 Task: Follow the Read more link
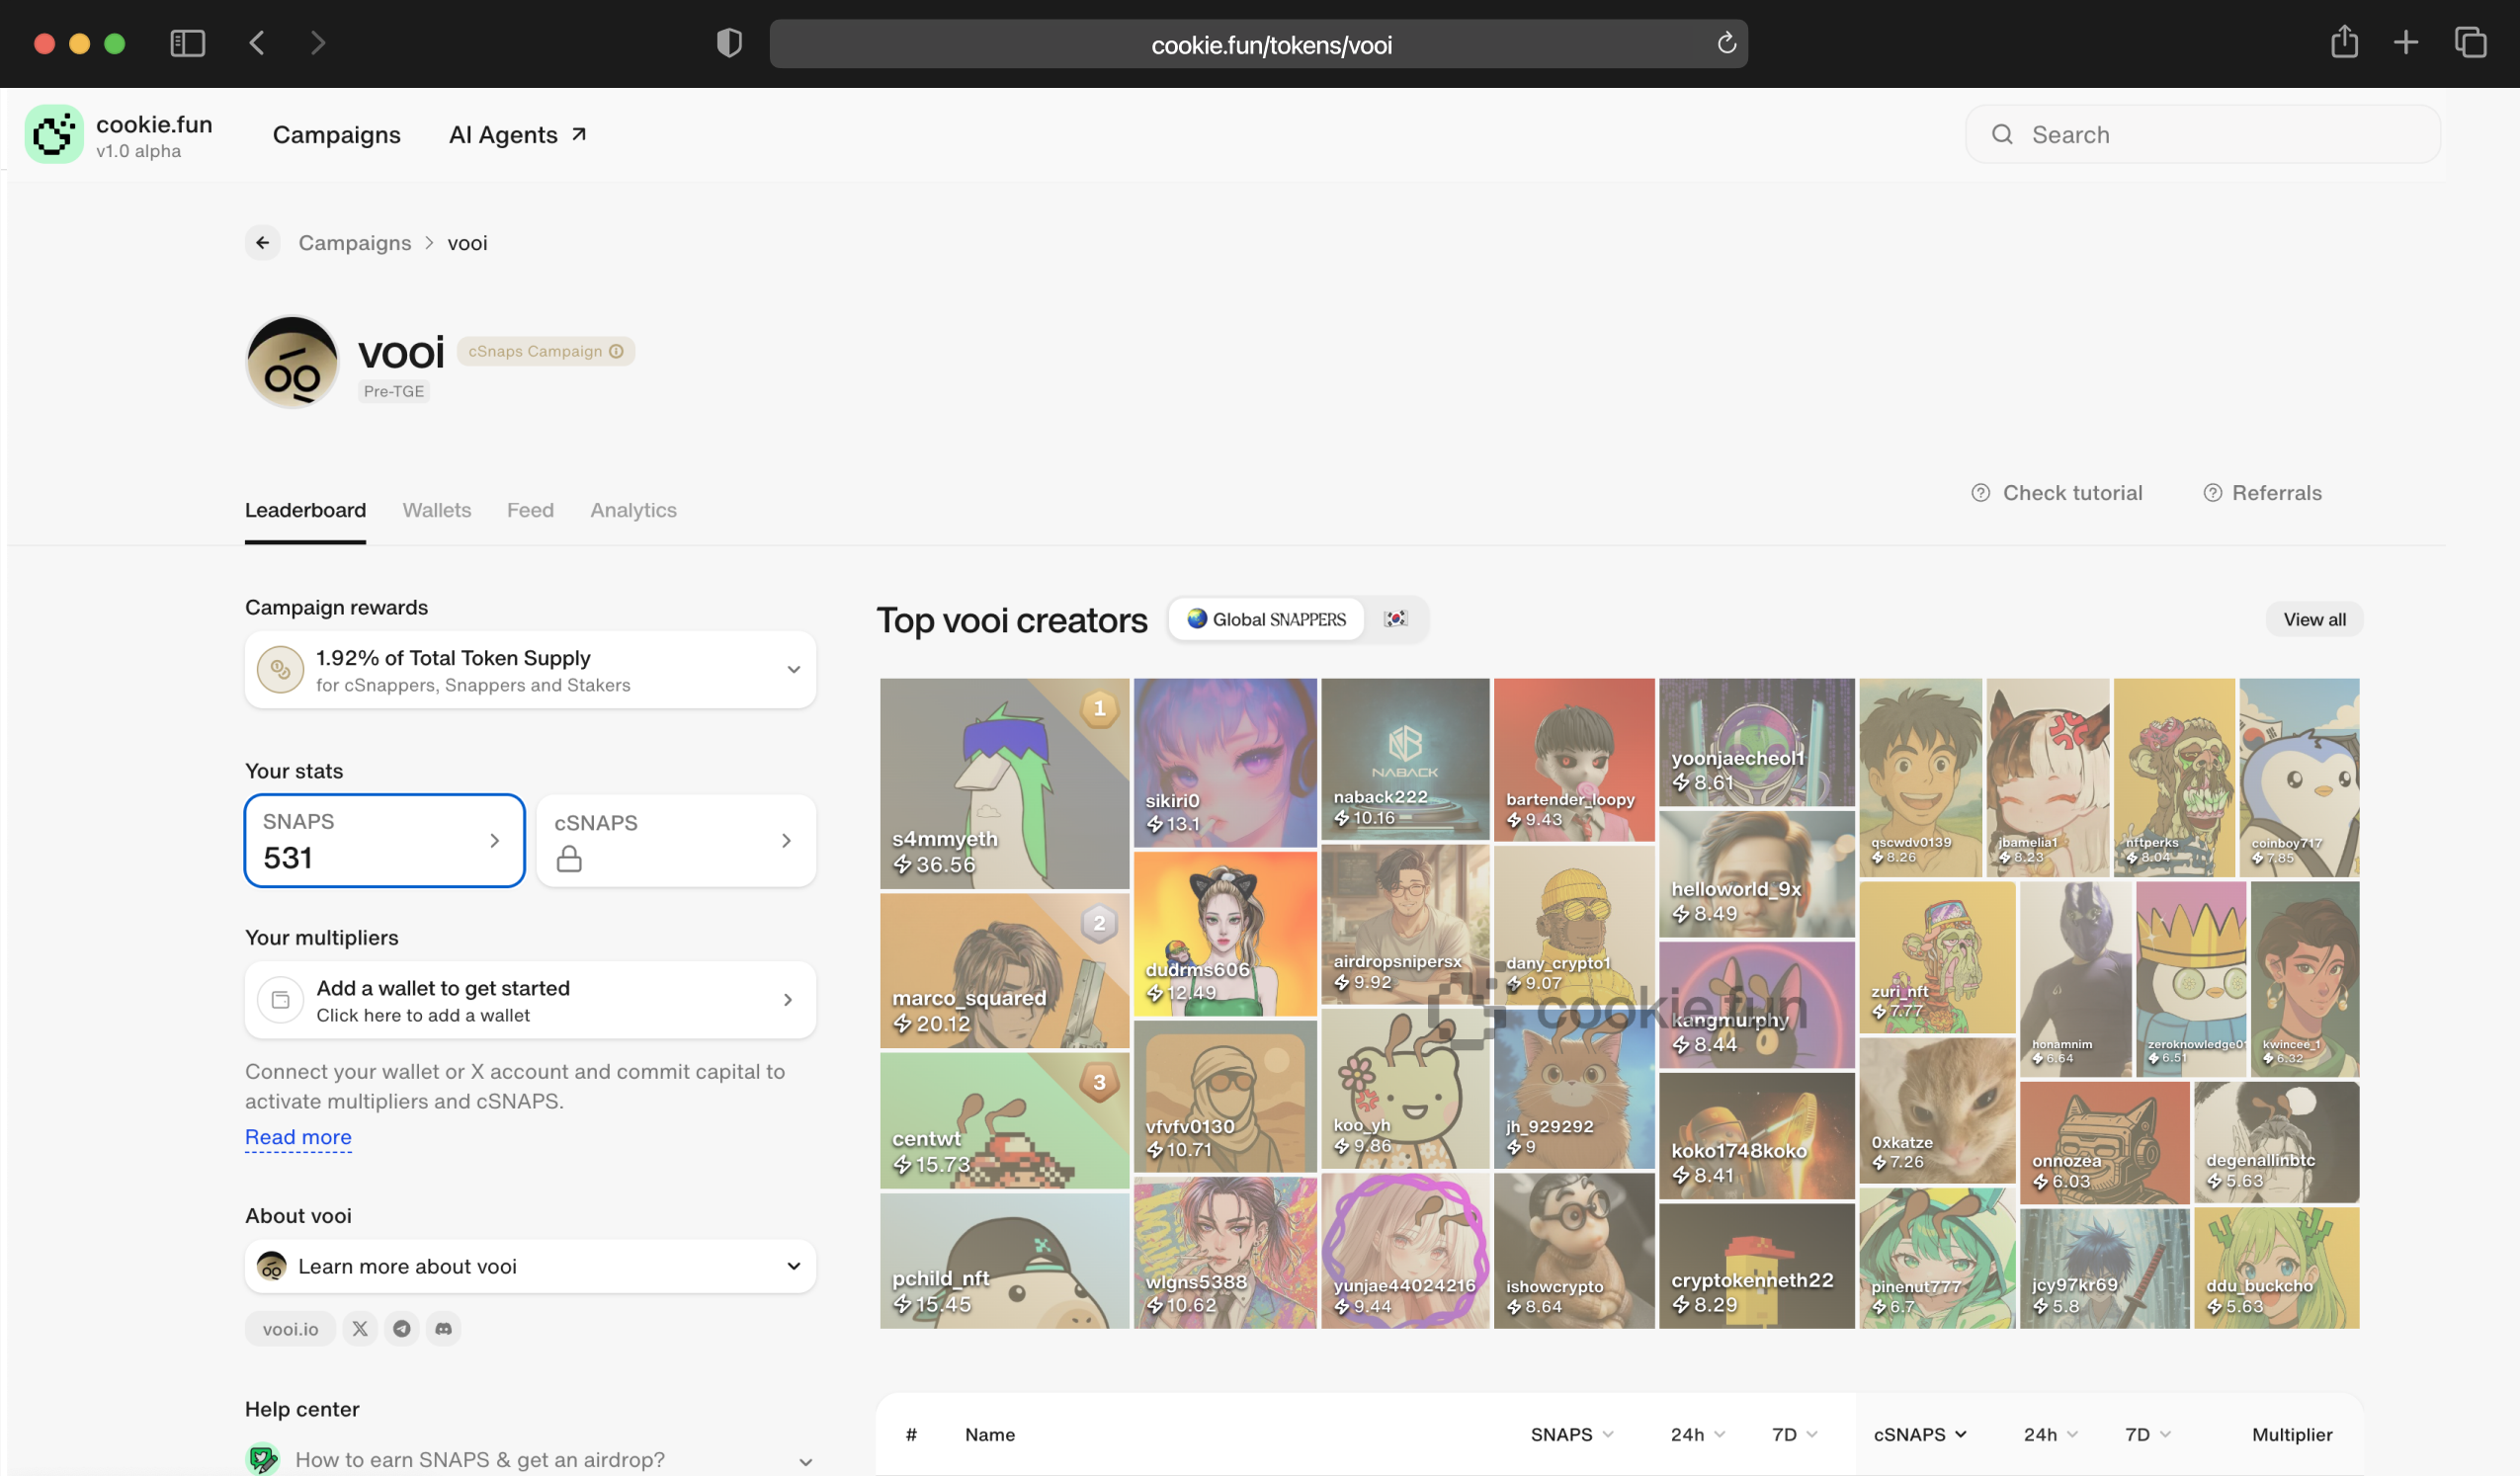click(x=298, y=1137)
